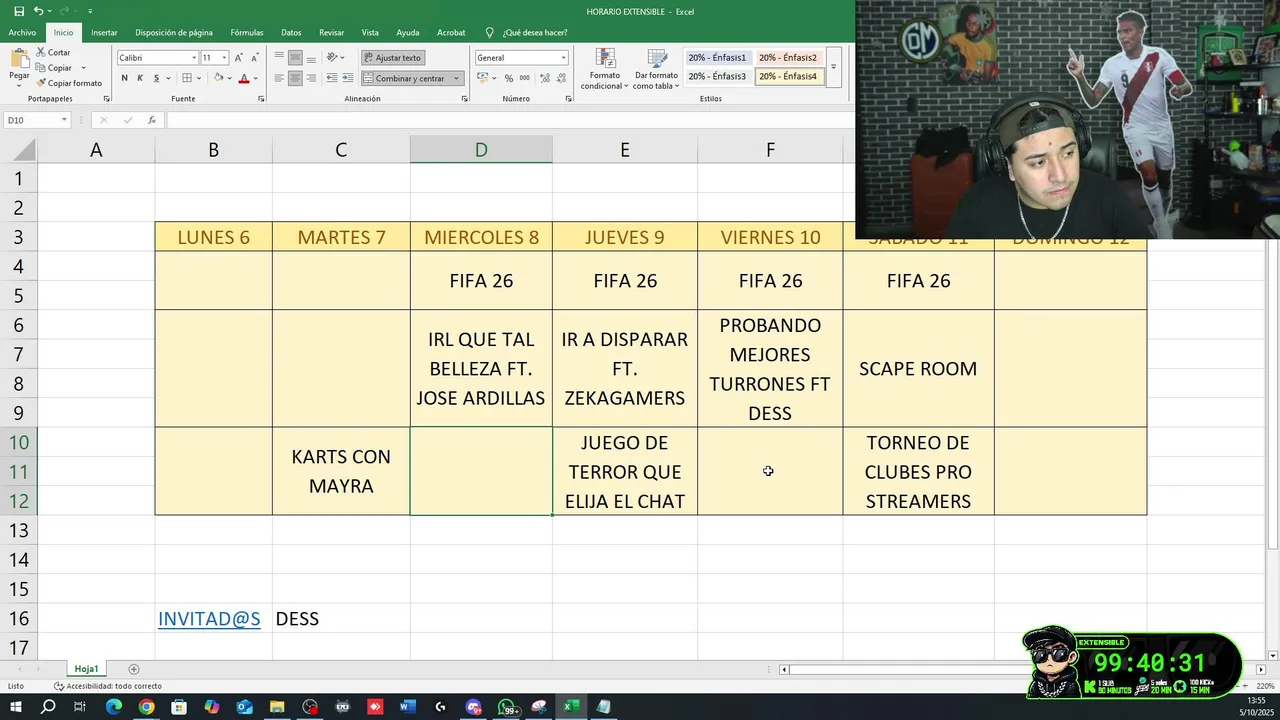Click the INVITAD@S hyperlink
1280x720 pixels.
tap(209, 619)
